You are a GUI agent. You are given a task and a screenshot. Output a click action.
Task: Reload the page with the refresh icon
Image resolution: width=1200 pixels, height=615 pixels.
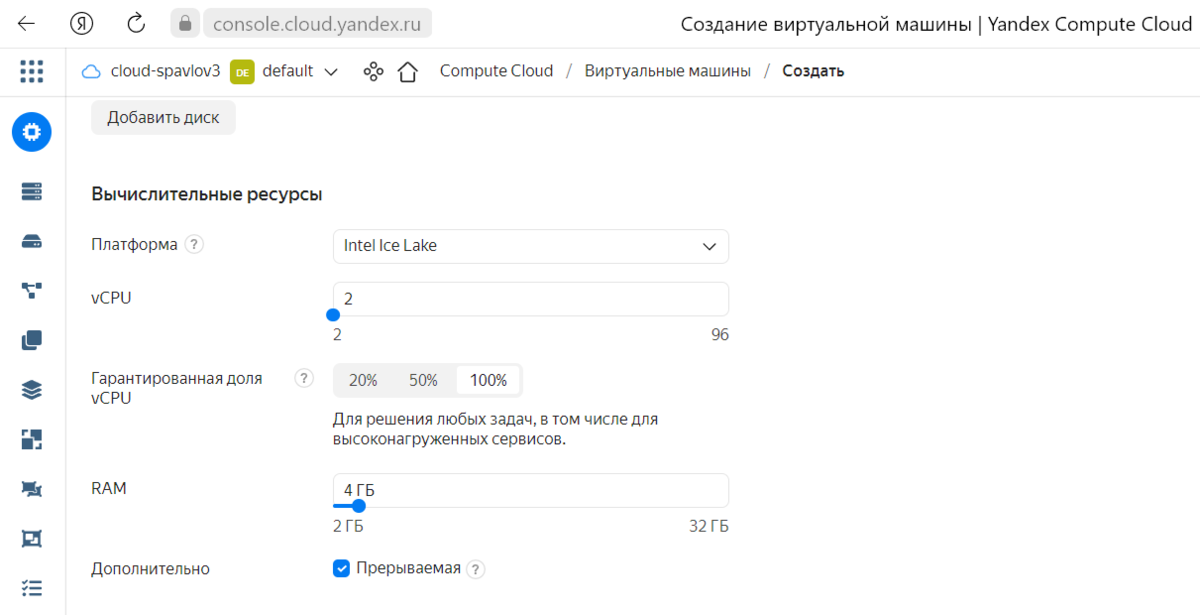coord(137,24)
